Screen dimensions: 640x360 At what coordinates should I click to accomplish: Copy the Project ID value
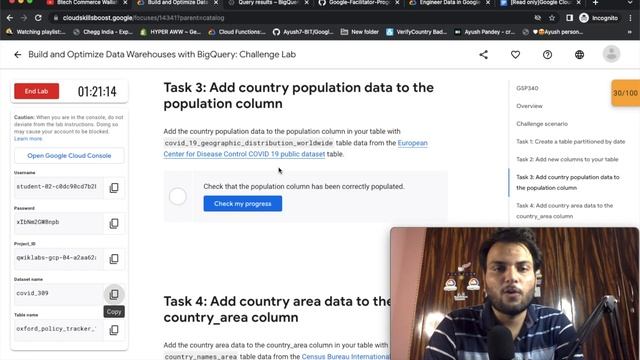(114, 258)
